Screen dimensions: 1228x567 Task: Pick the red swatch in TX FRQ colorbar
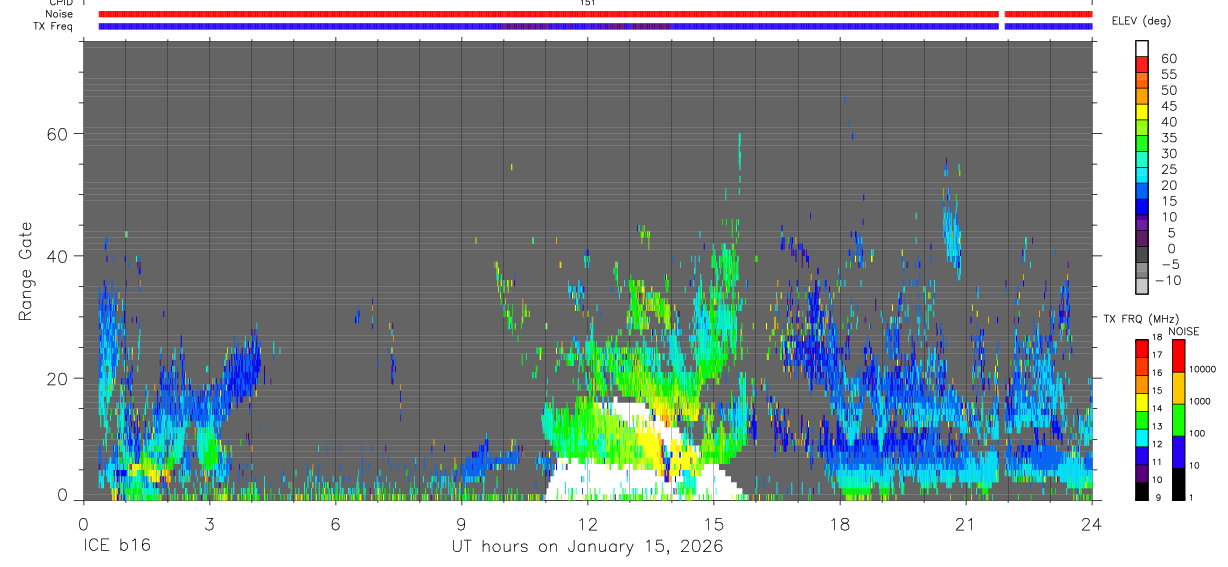click(x=1142, y=348)
